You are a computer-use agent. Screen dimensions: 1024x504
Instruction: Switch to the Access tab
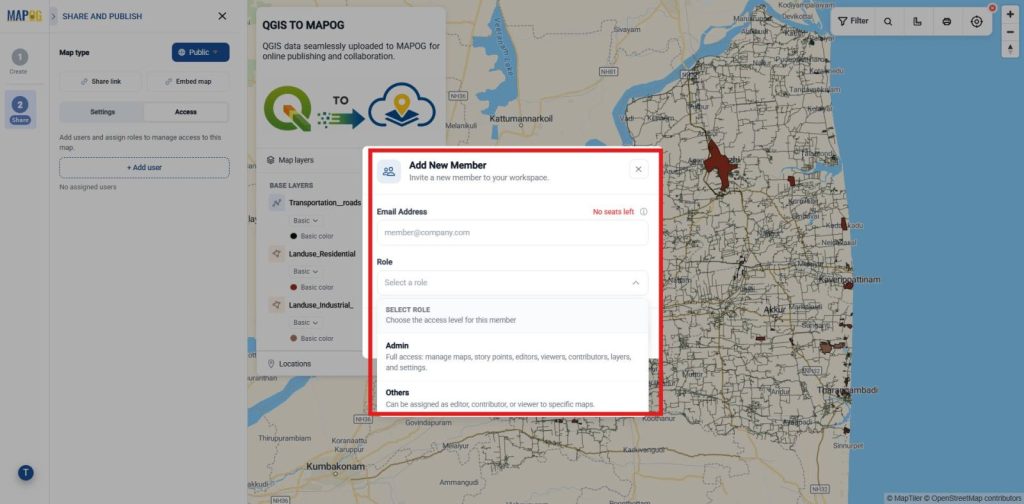point(185,112)
